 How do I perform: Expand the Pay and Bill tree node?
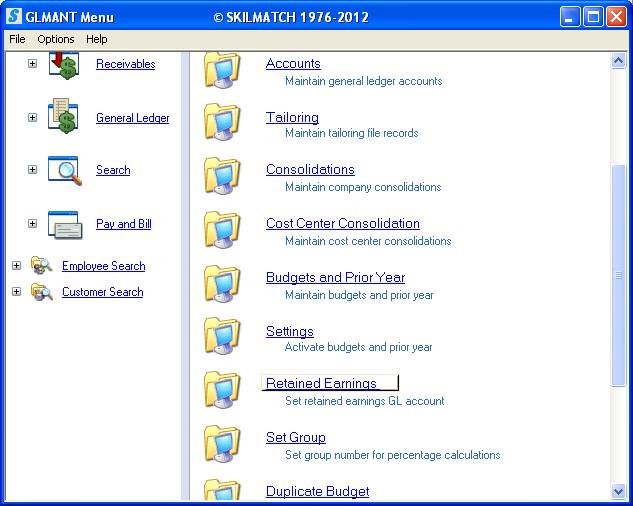(x=32, y=223)
